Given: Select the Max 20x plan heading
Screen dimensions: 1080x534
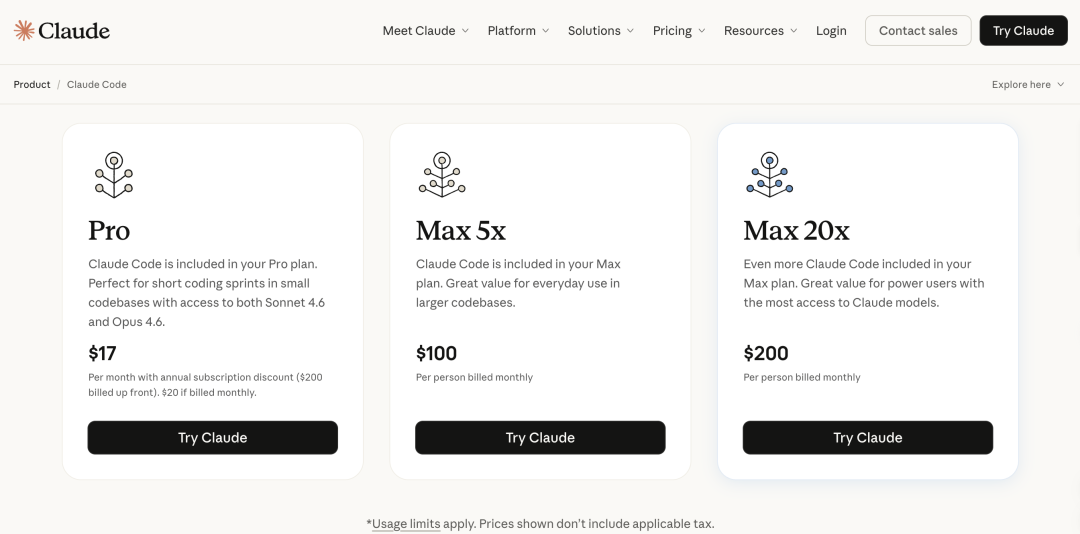Looking at the screenshot, I should (x=796, y=231).
